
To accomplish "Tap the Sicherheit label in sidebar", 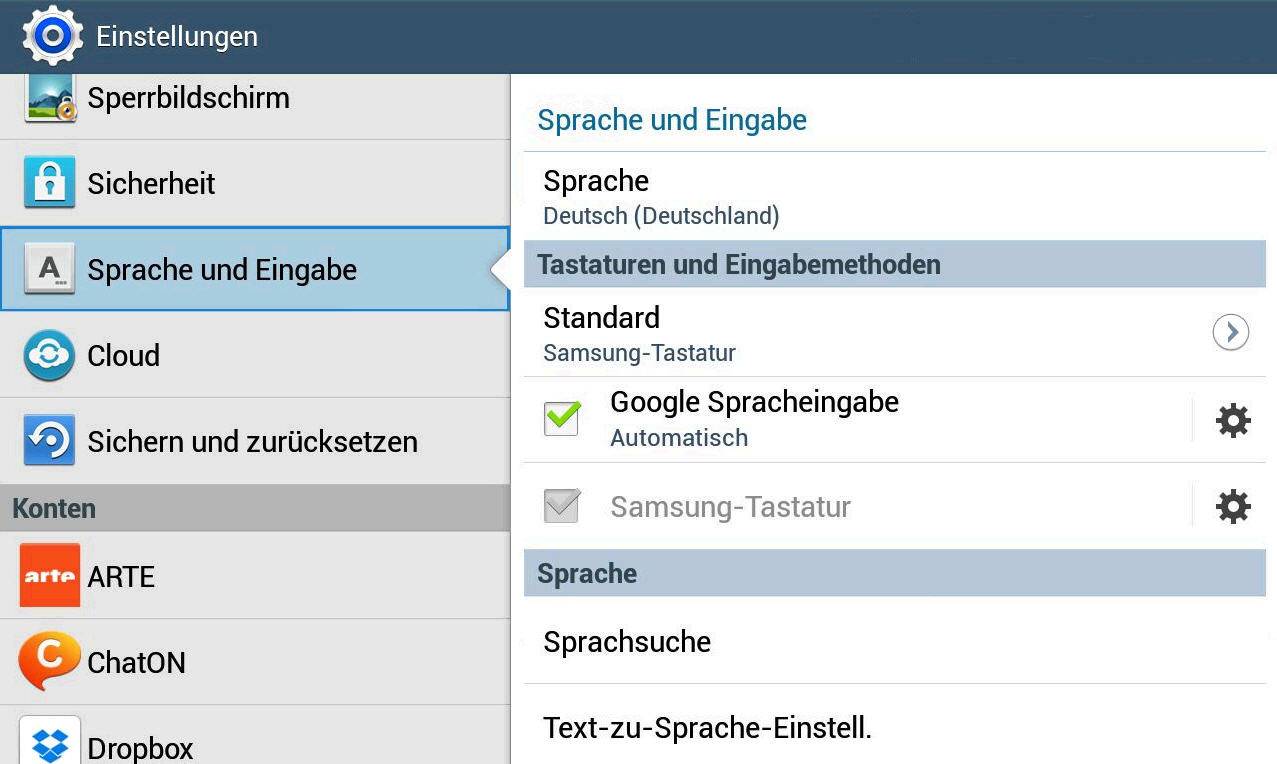I will [x=152, y=184].
